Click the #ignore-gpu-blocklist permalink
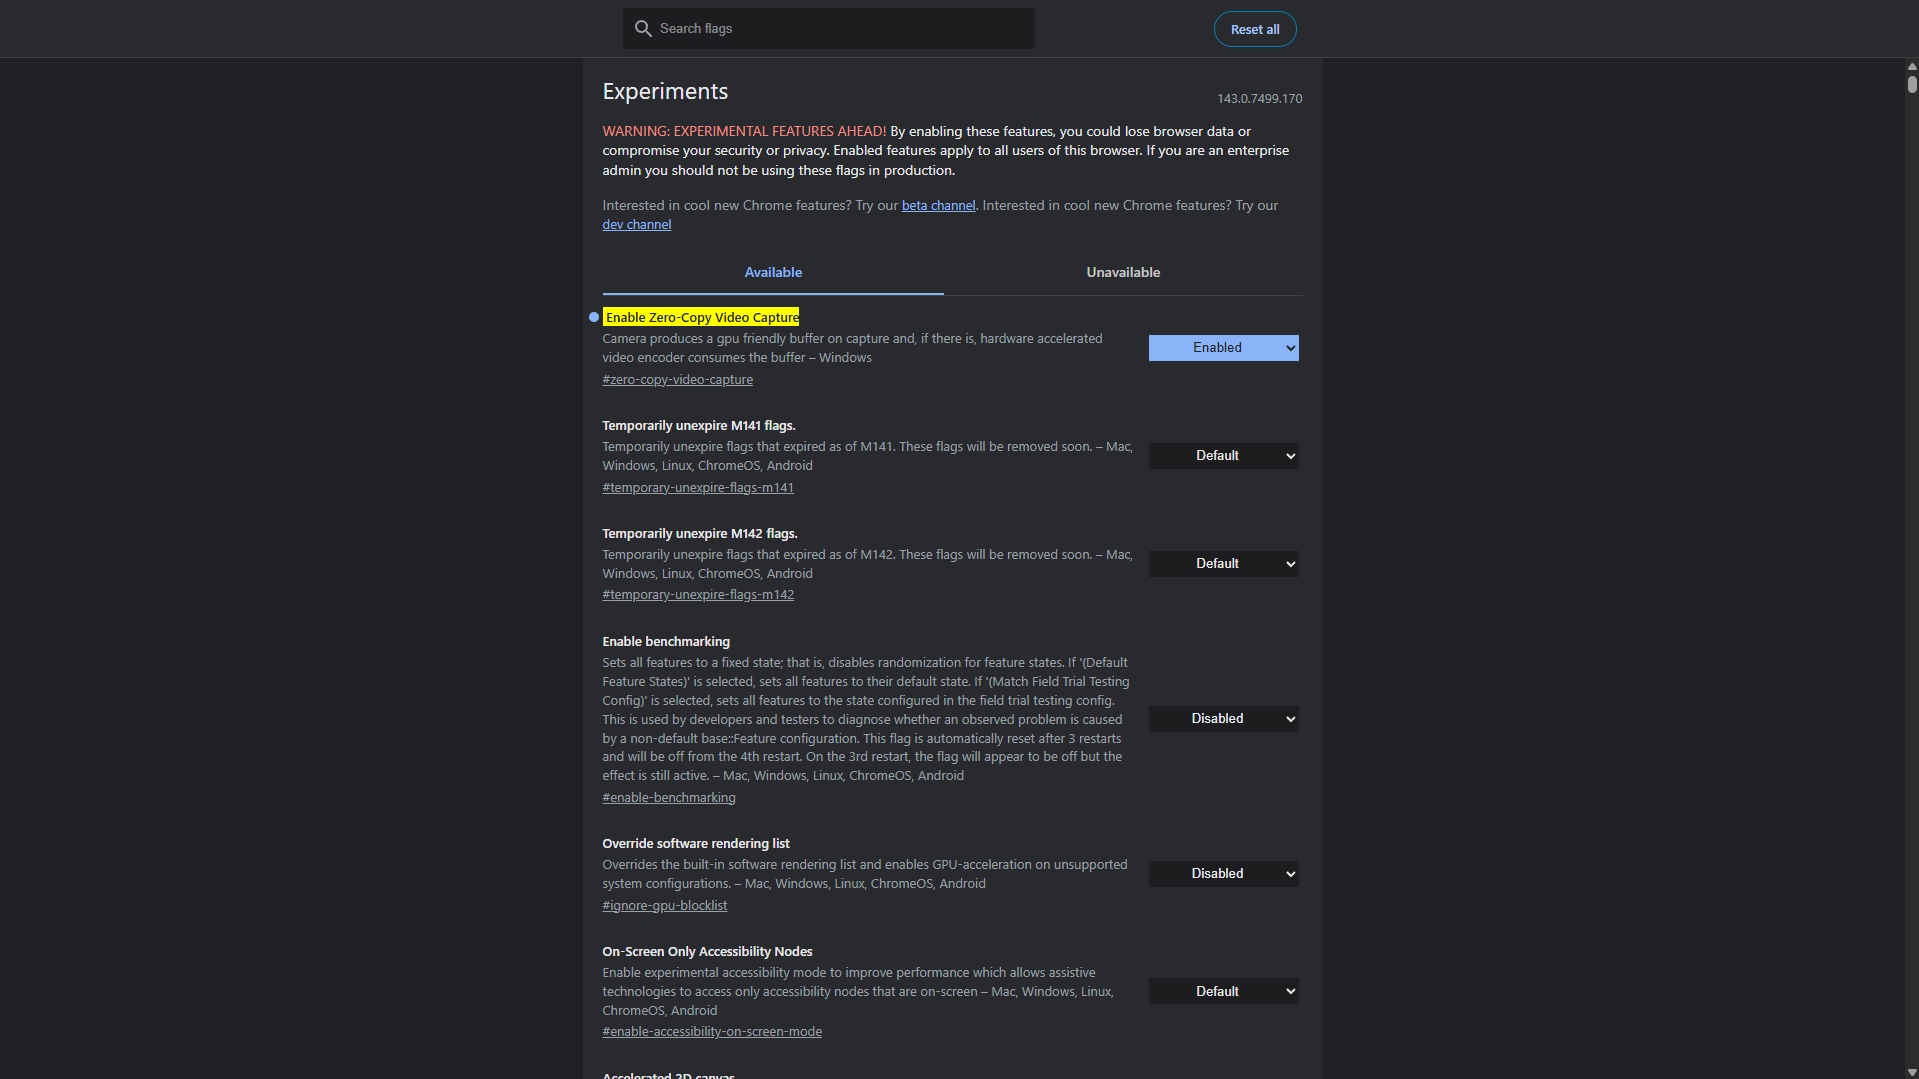Screen dimensions: 1919x1079 664,905
